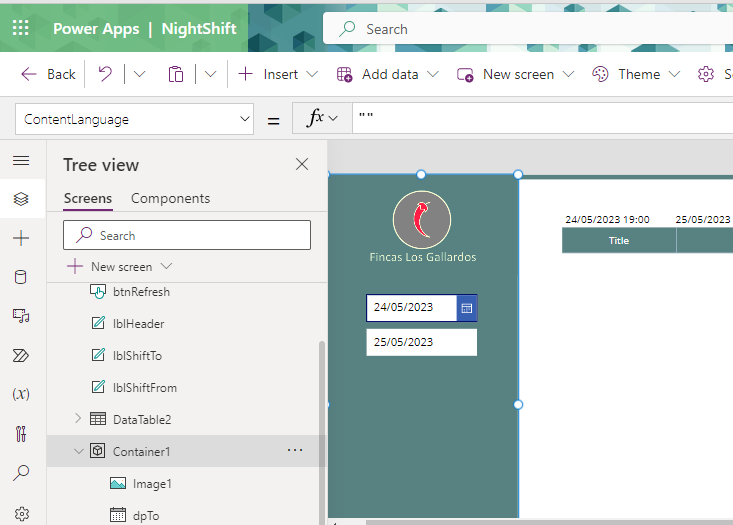Screen dimensions: 733x525
Task: Click Add data in the toolbar
Action: tap(388, 74)
